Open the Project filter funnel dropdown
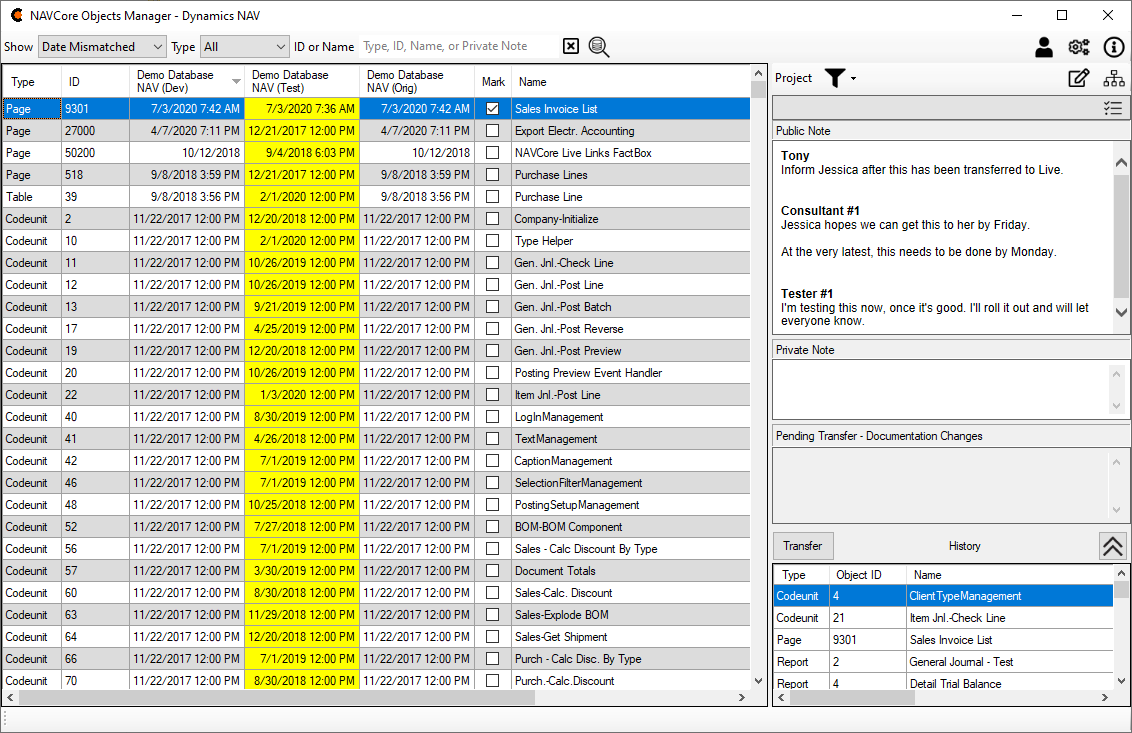 pos(840,78)
